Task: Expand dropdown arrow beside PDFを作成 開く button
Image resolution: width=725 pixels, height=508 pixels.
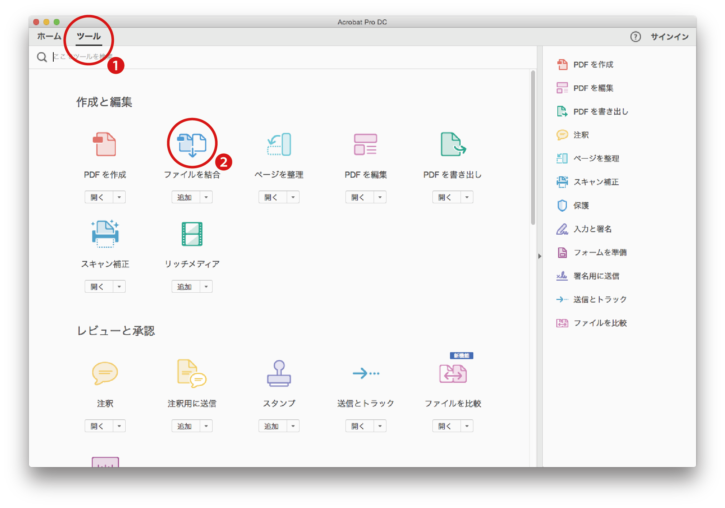Action: tap(119, 198)
